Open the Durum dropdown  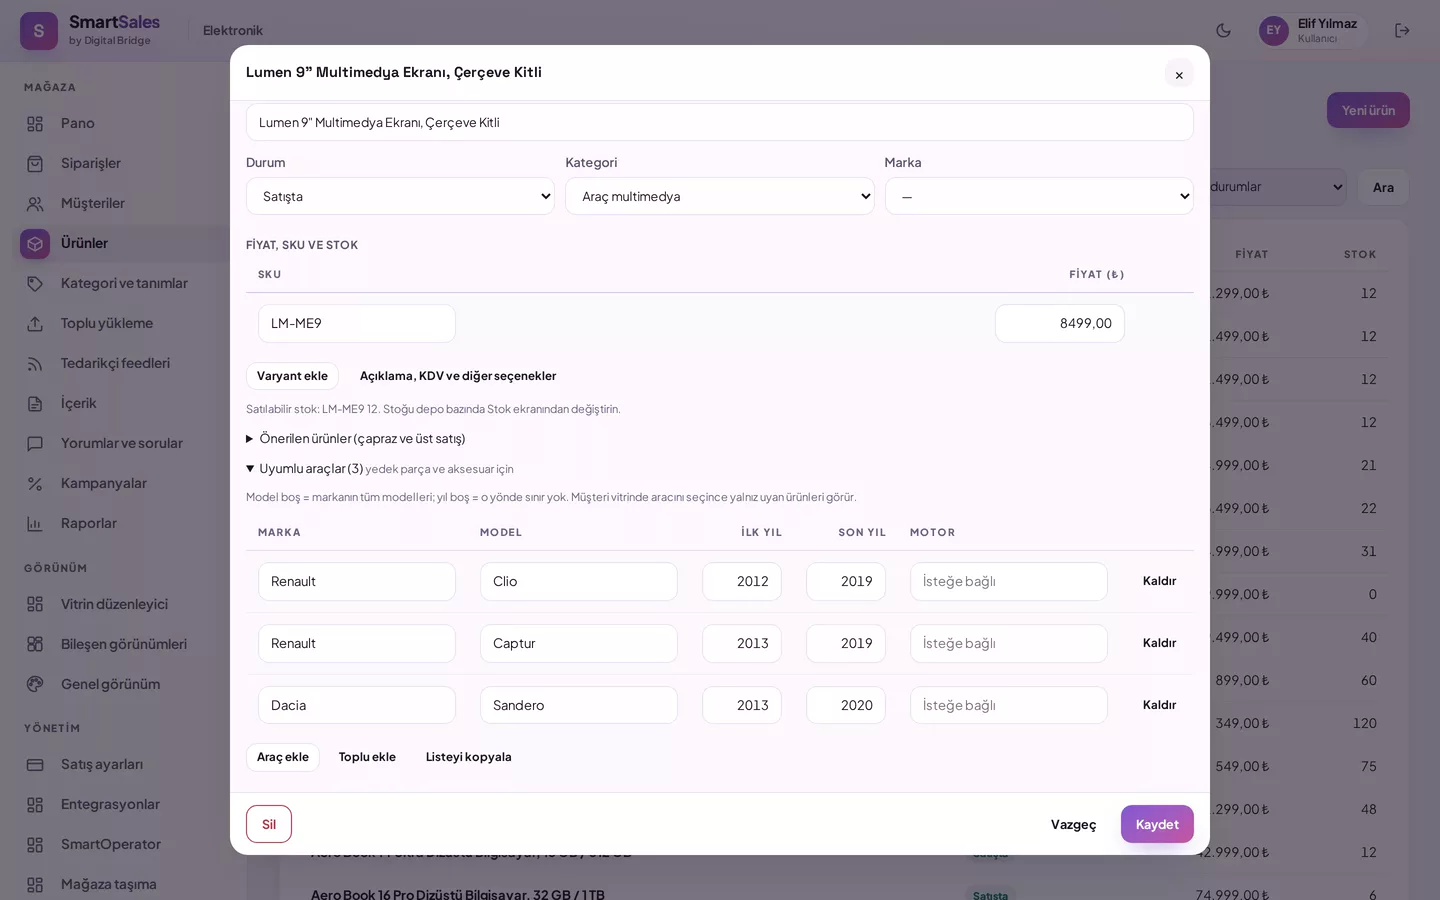click(x=400, y=196)
